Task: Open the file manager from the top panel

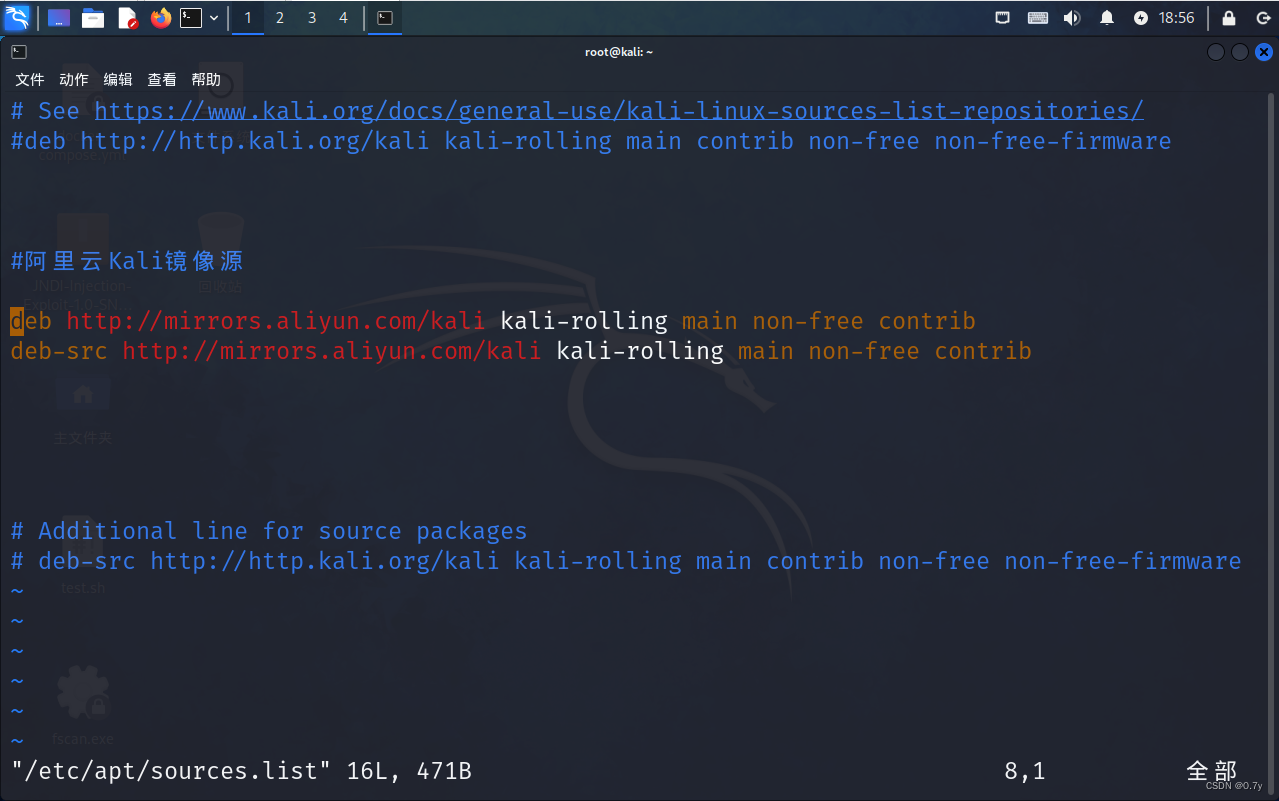Action: 93,17
